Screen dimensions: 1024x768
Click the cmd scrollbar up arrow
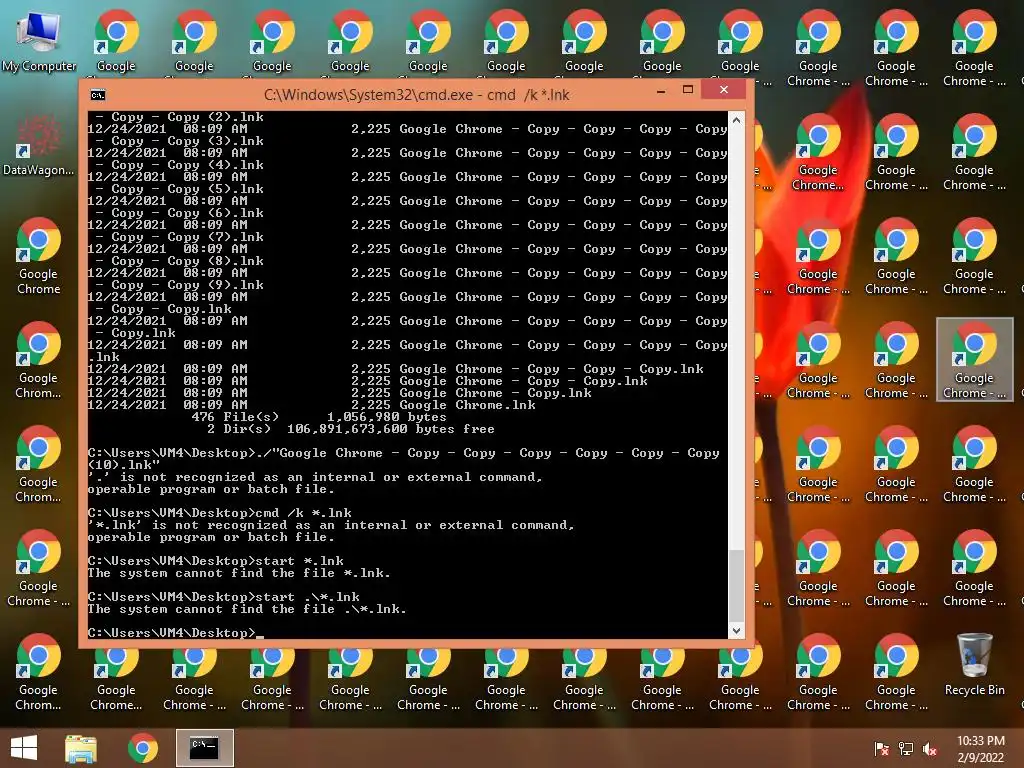pos(736,120)
